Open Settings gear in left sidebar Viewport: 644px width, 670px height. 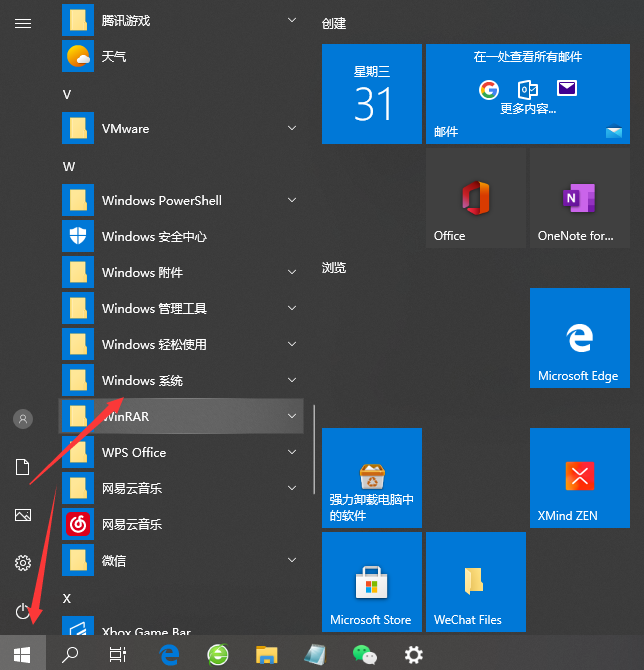coord(23,563)
